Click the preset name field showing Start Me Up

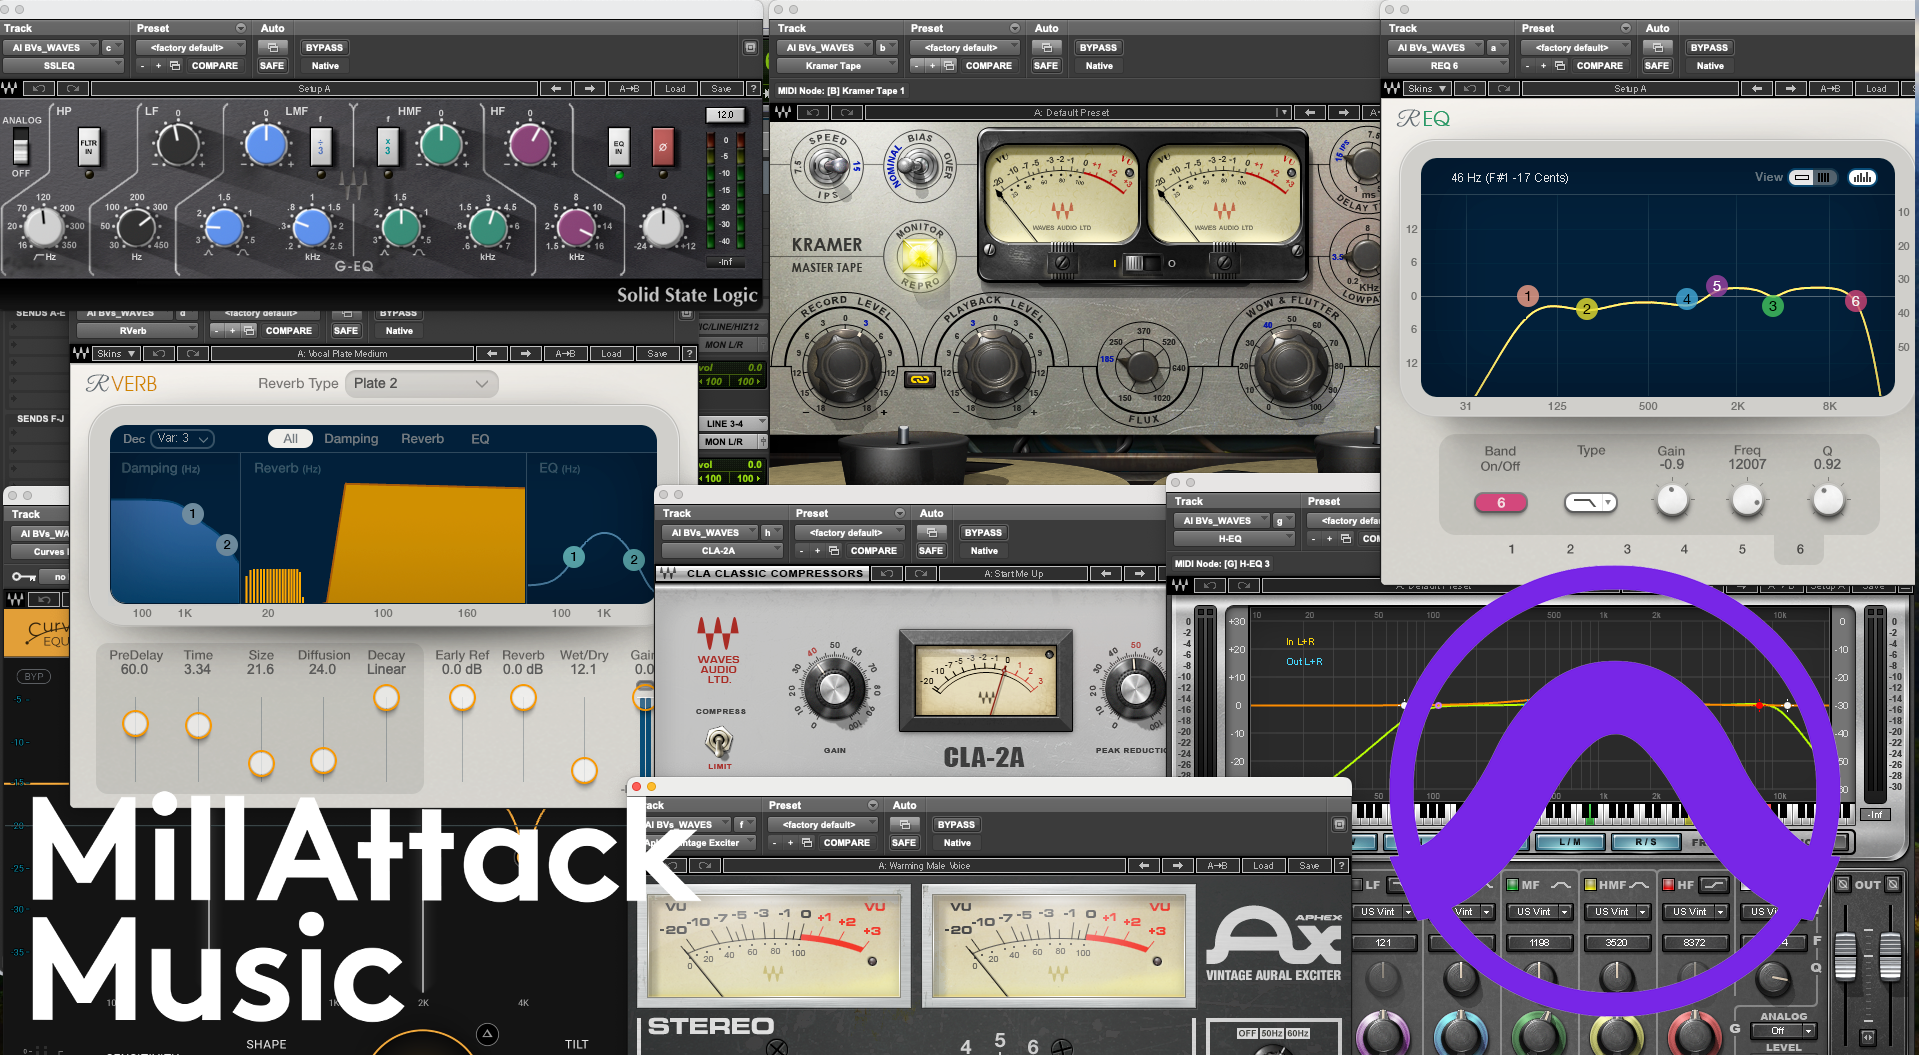(1013, 573)
